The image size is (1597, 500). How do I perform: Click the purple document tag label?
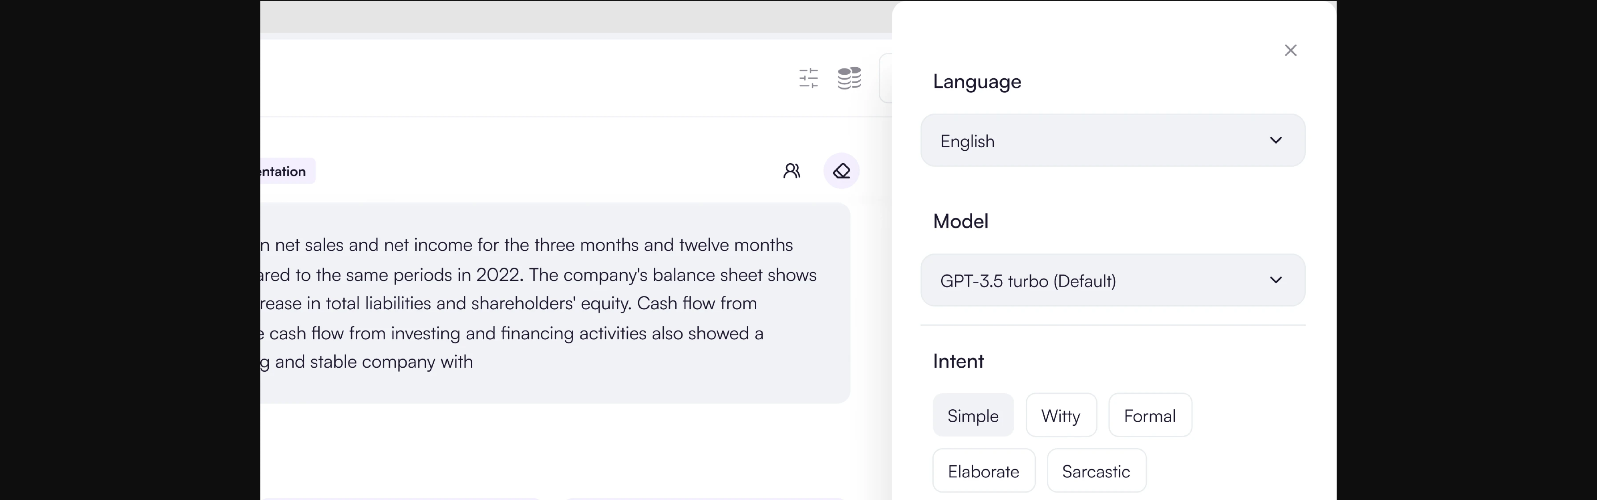286,171
